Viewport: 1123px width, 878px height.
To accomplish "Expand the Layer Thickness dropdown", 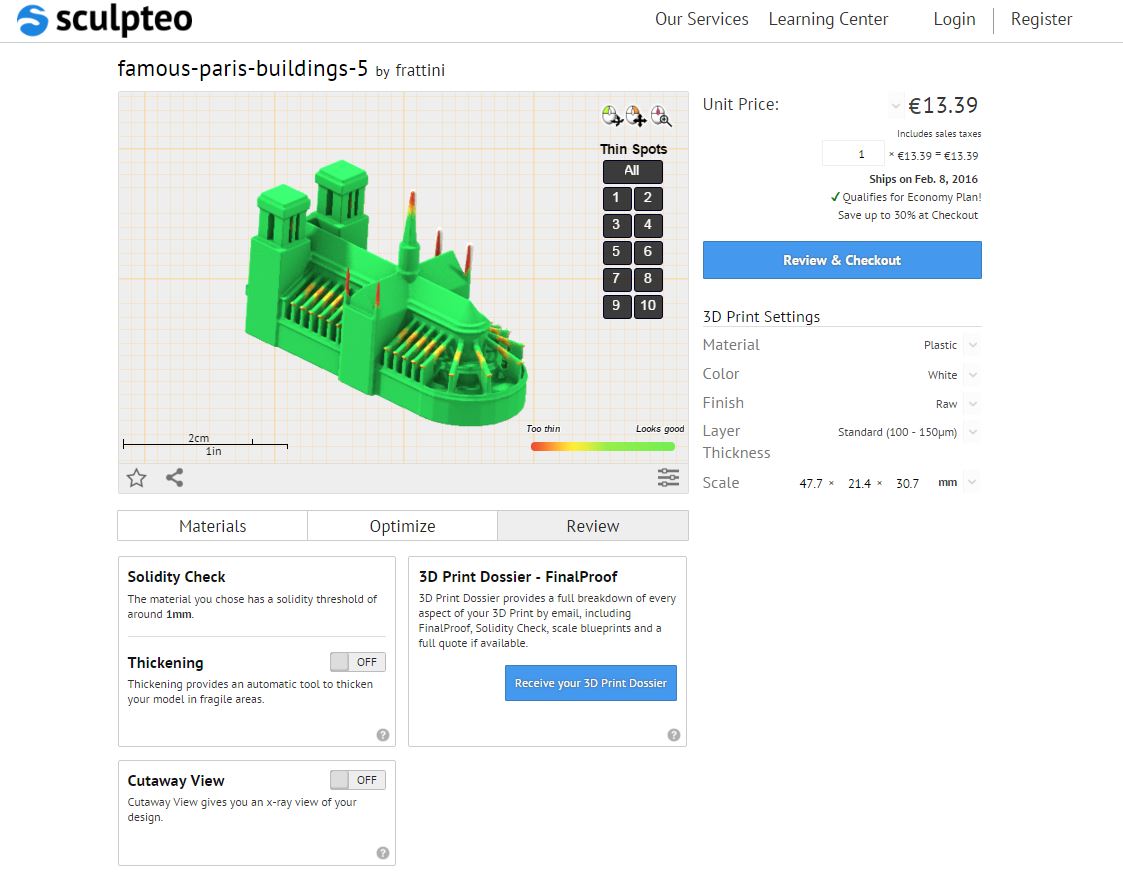I will [907, 433].
